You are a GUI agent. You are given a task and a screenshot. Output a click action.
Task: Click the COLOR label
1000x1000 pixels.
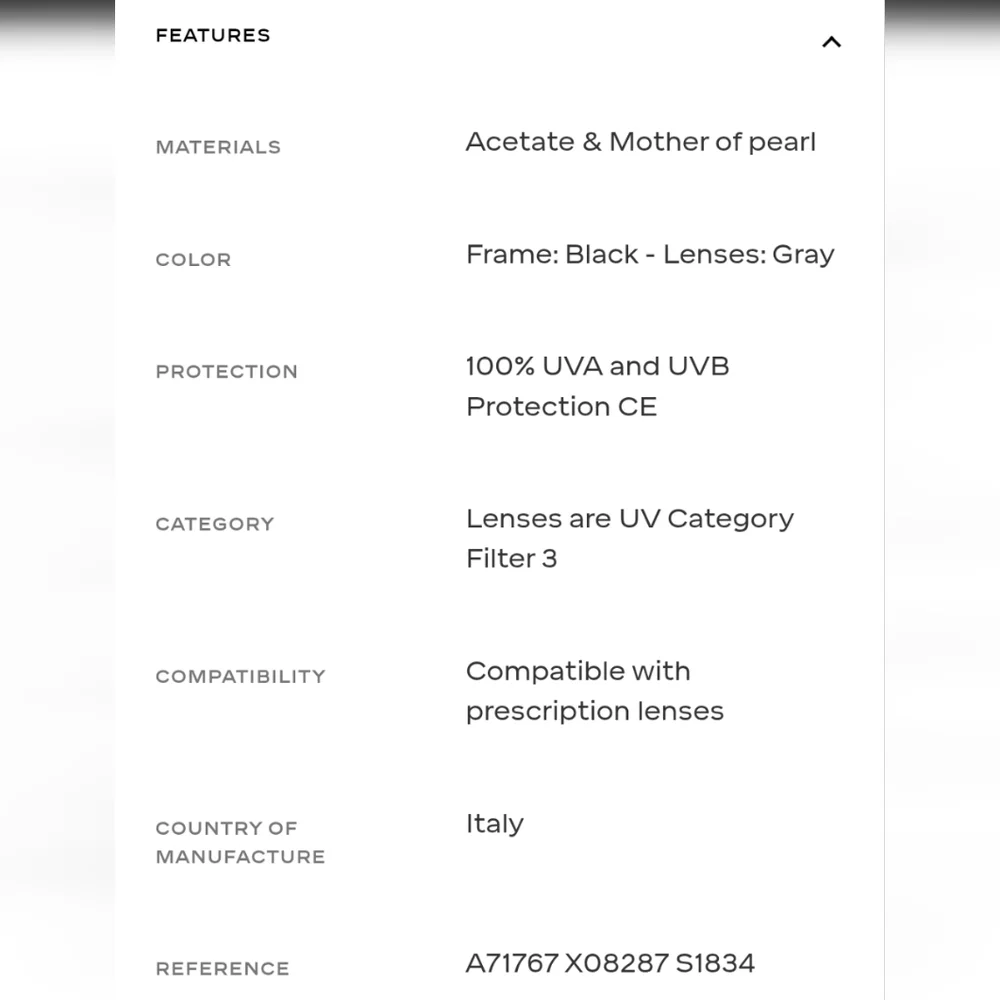point(193,260)
